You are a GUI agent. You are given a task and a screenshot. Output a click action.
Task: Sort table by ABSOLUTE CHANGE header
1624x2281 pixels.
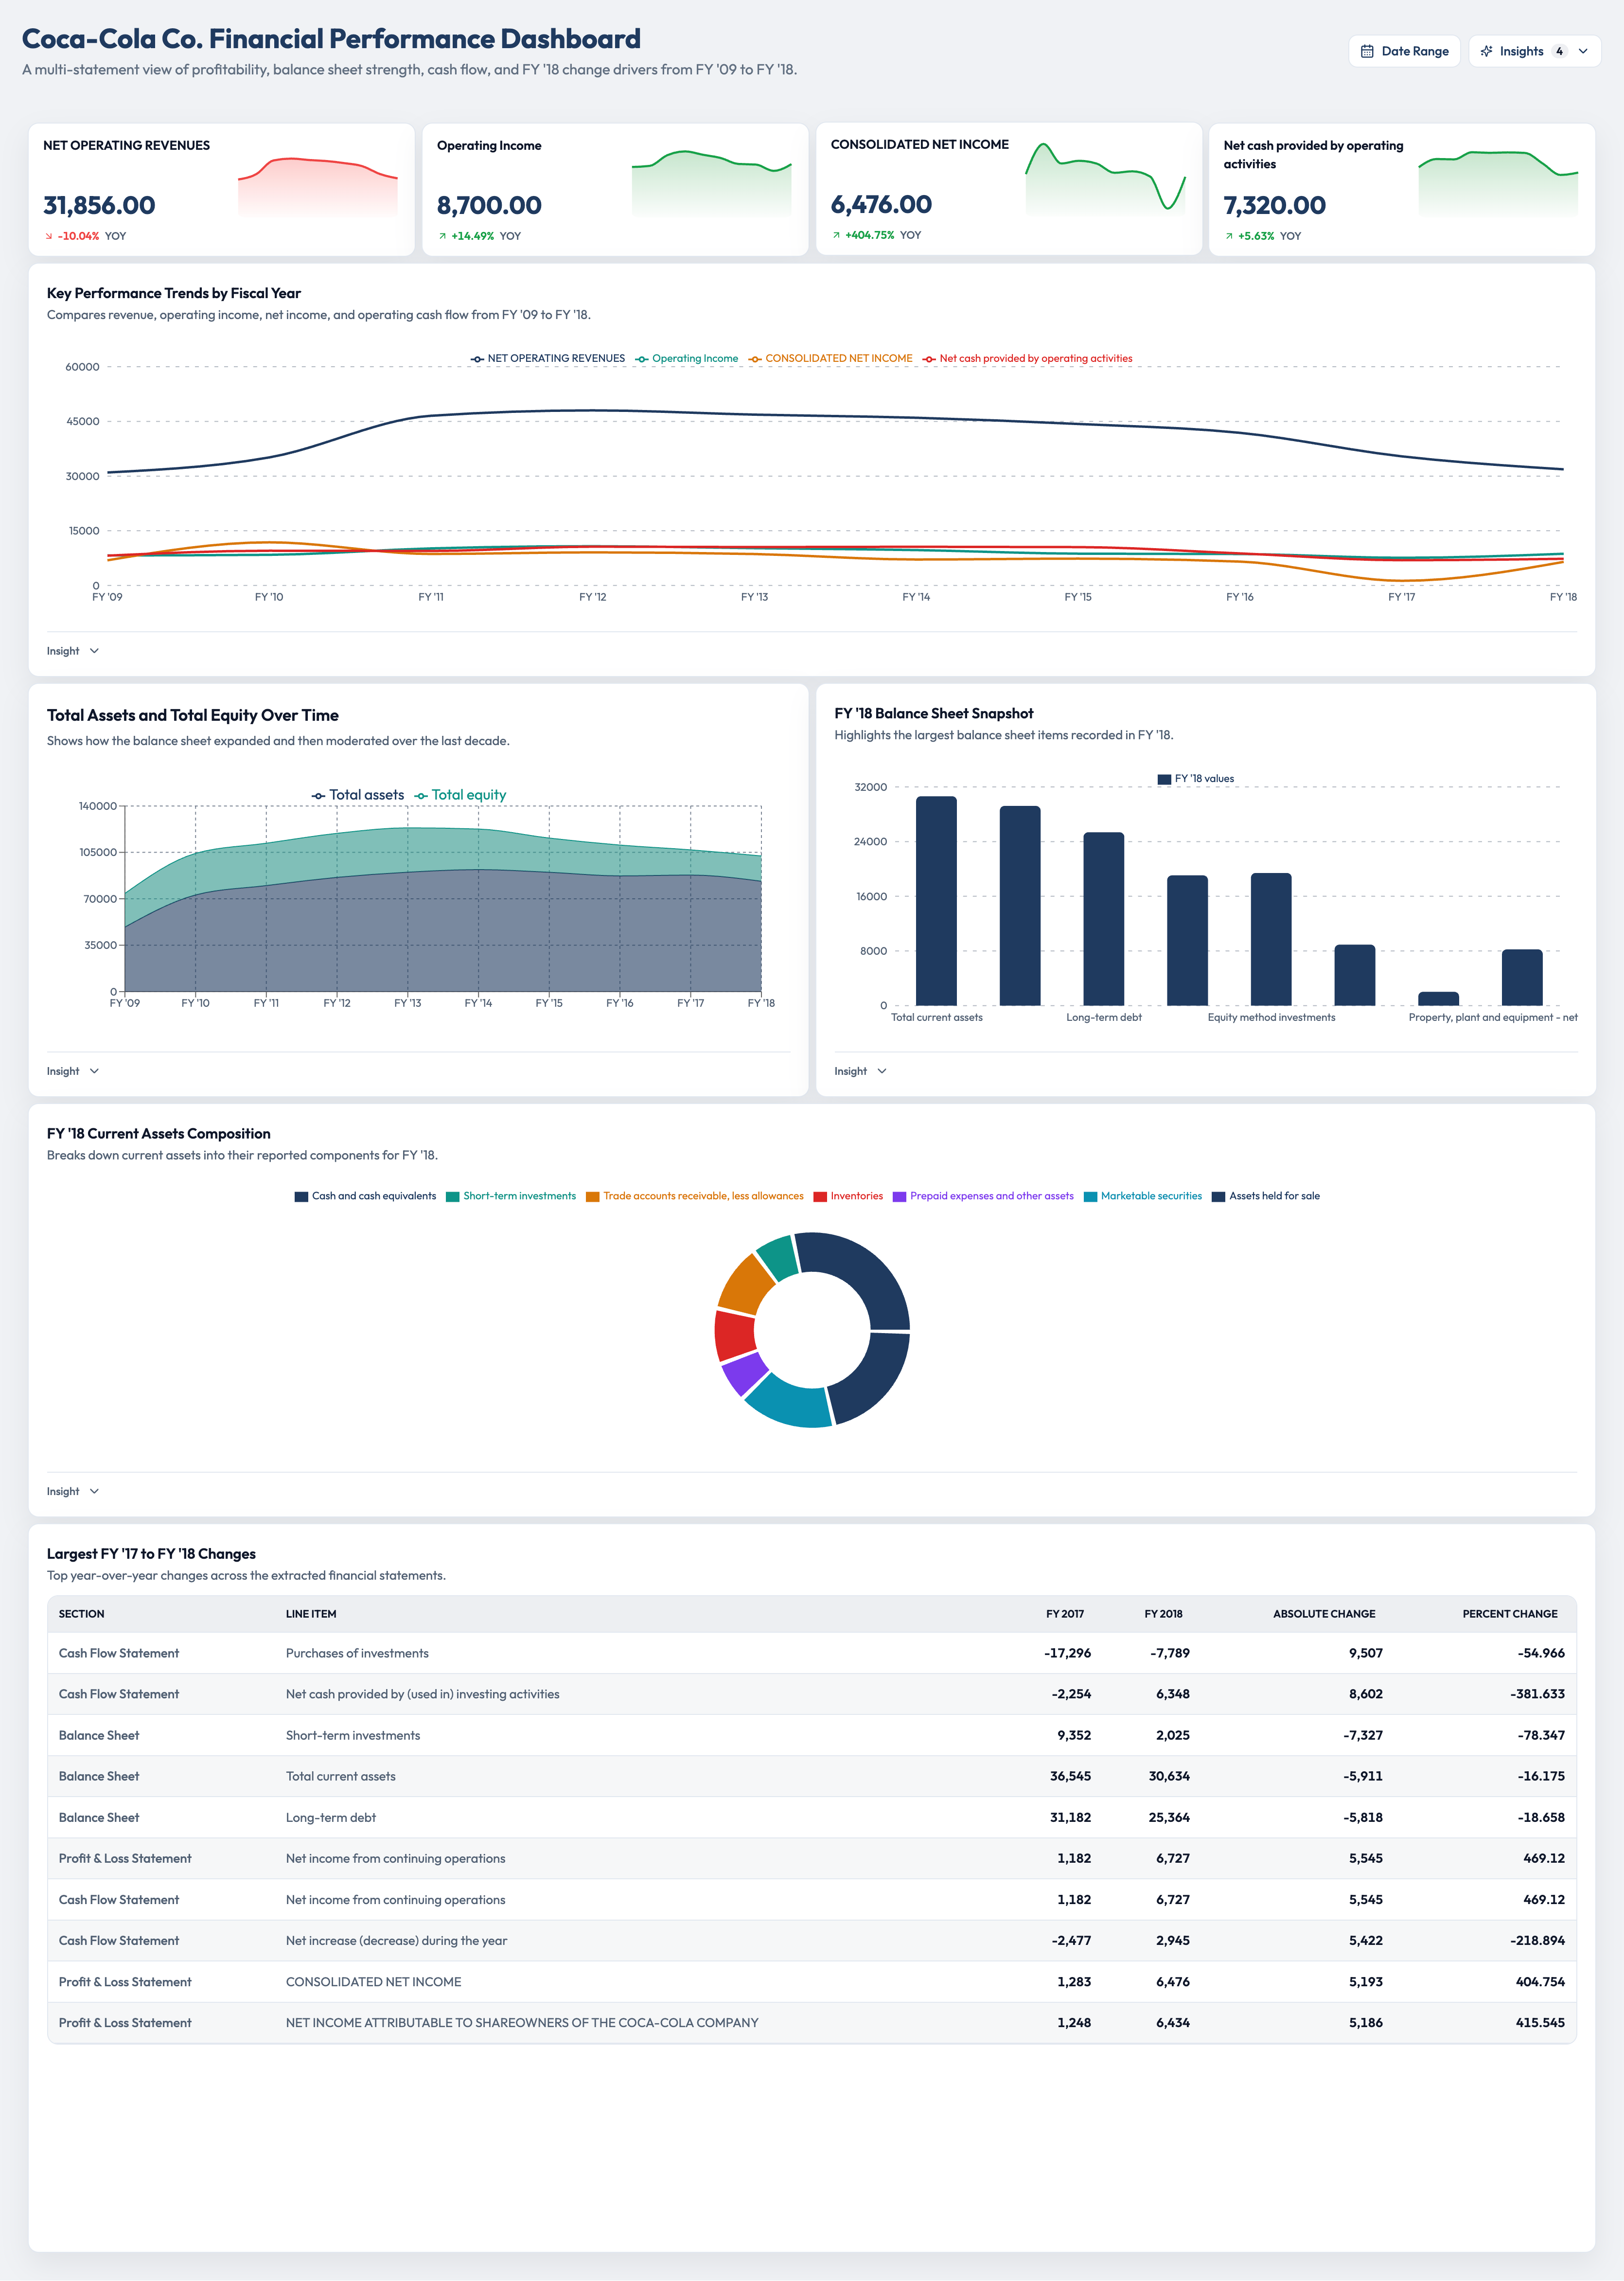[x=1324, y=1614]
